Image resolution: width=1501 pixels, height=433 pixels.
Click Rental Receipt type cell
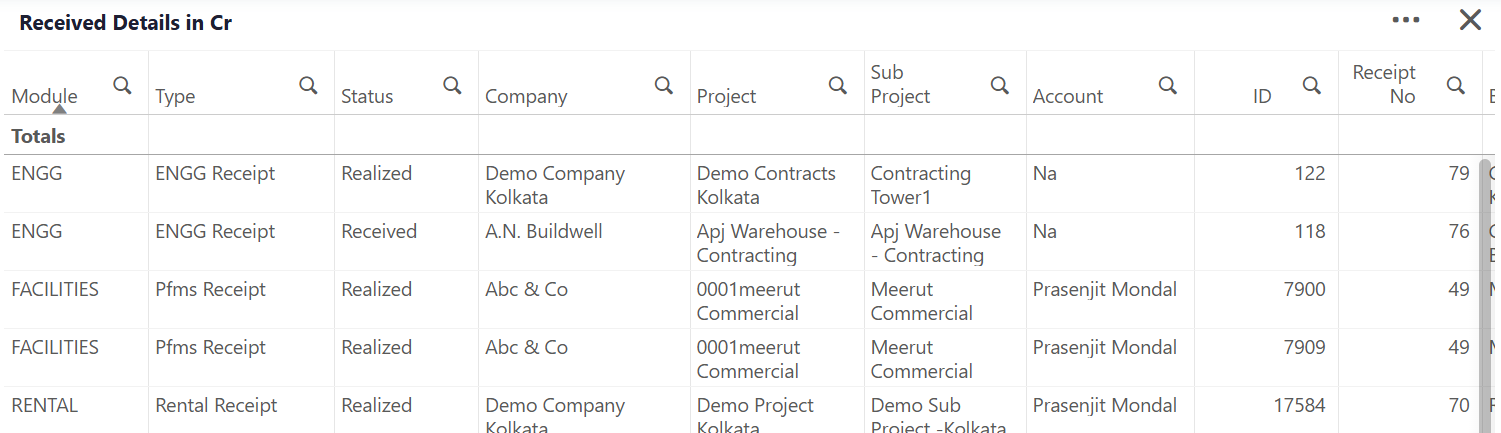tap(216, 405)
